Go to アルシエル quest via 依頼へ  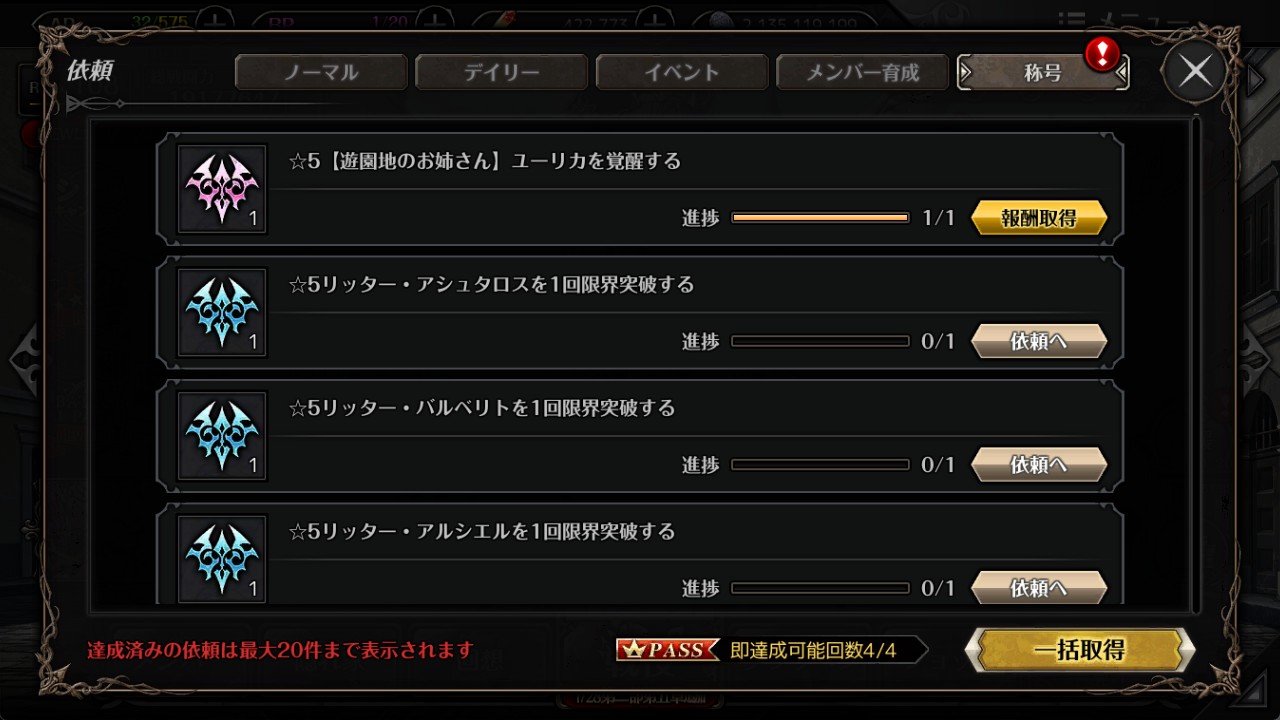(x=1039, y=588)
